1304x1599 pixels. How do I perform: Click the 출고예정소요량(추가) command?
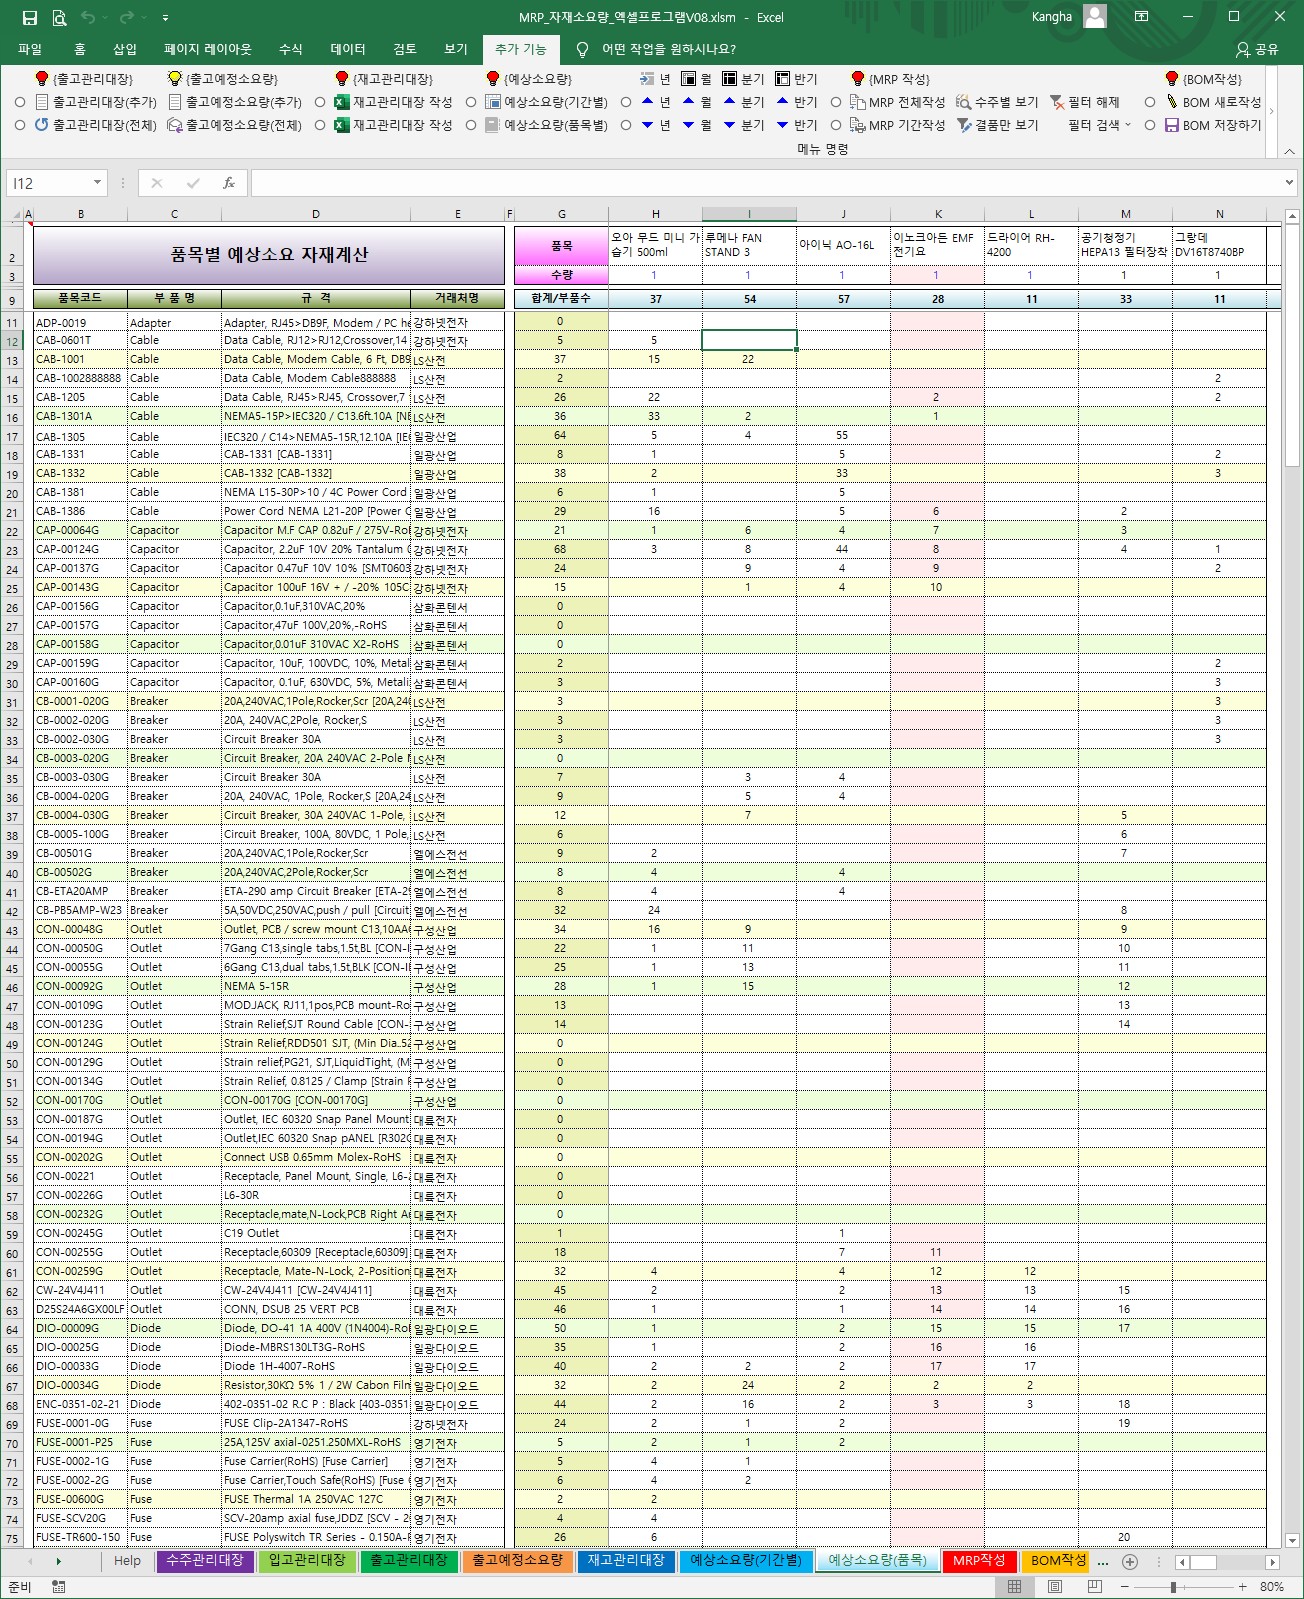(x=235, y=102)
